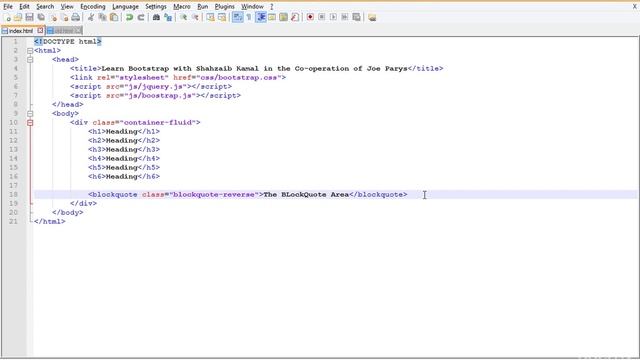Click the last toolbar icon after macro buttons
The image size is (640, 360).
[372, 17]
